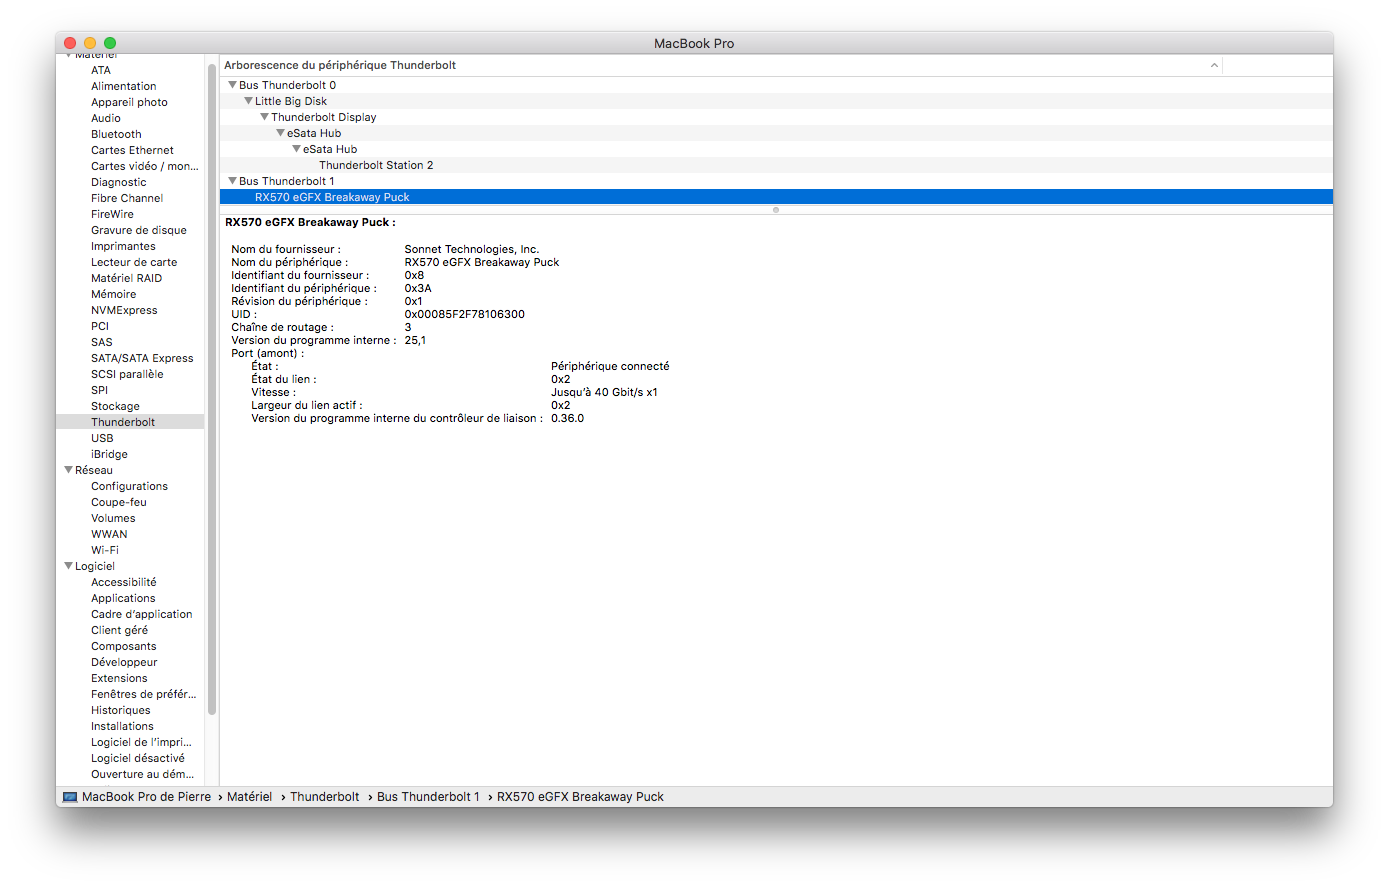Click Matériel in the path bar
1389x887 pixels.
pos(249,797)
